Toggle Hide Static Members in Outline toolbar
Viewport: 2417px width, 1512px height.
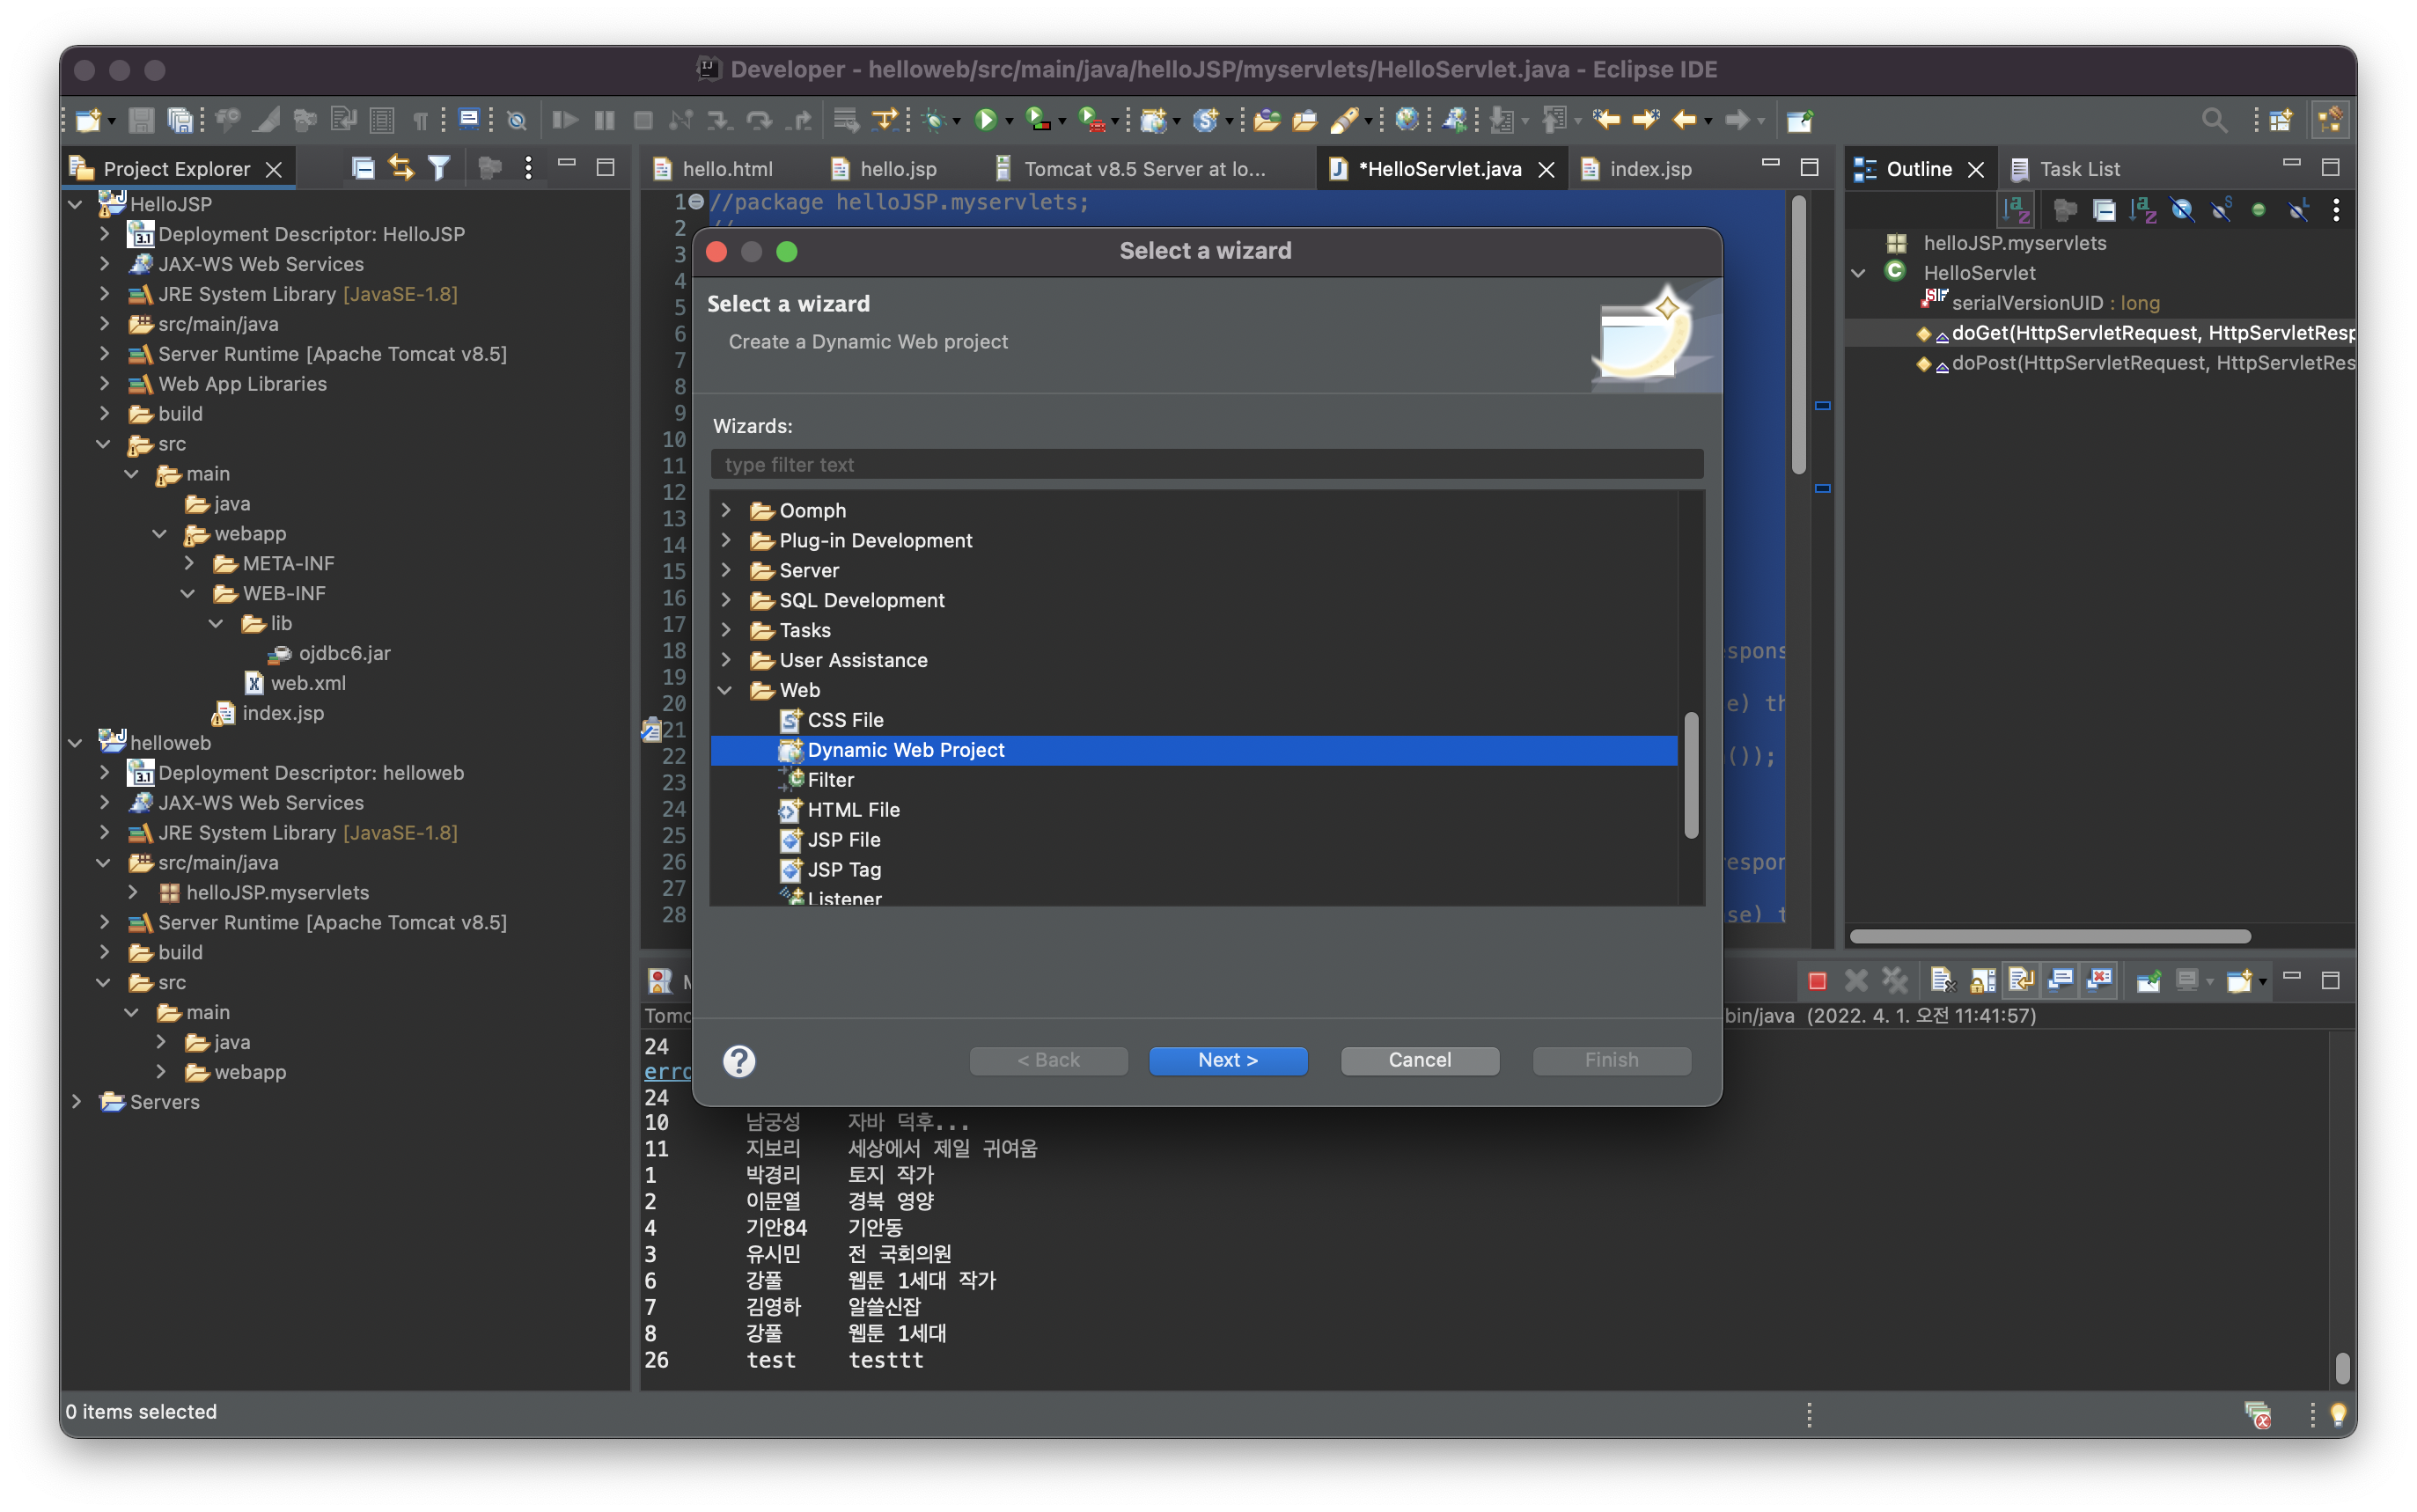(x=2221, y=210)
